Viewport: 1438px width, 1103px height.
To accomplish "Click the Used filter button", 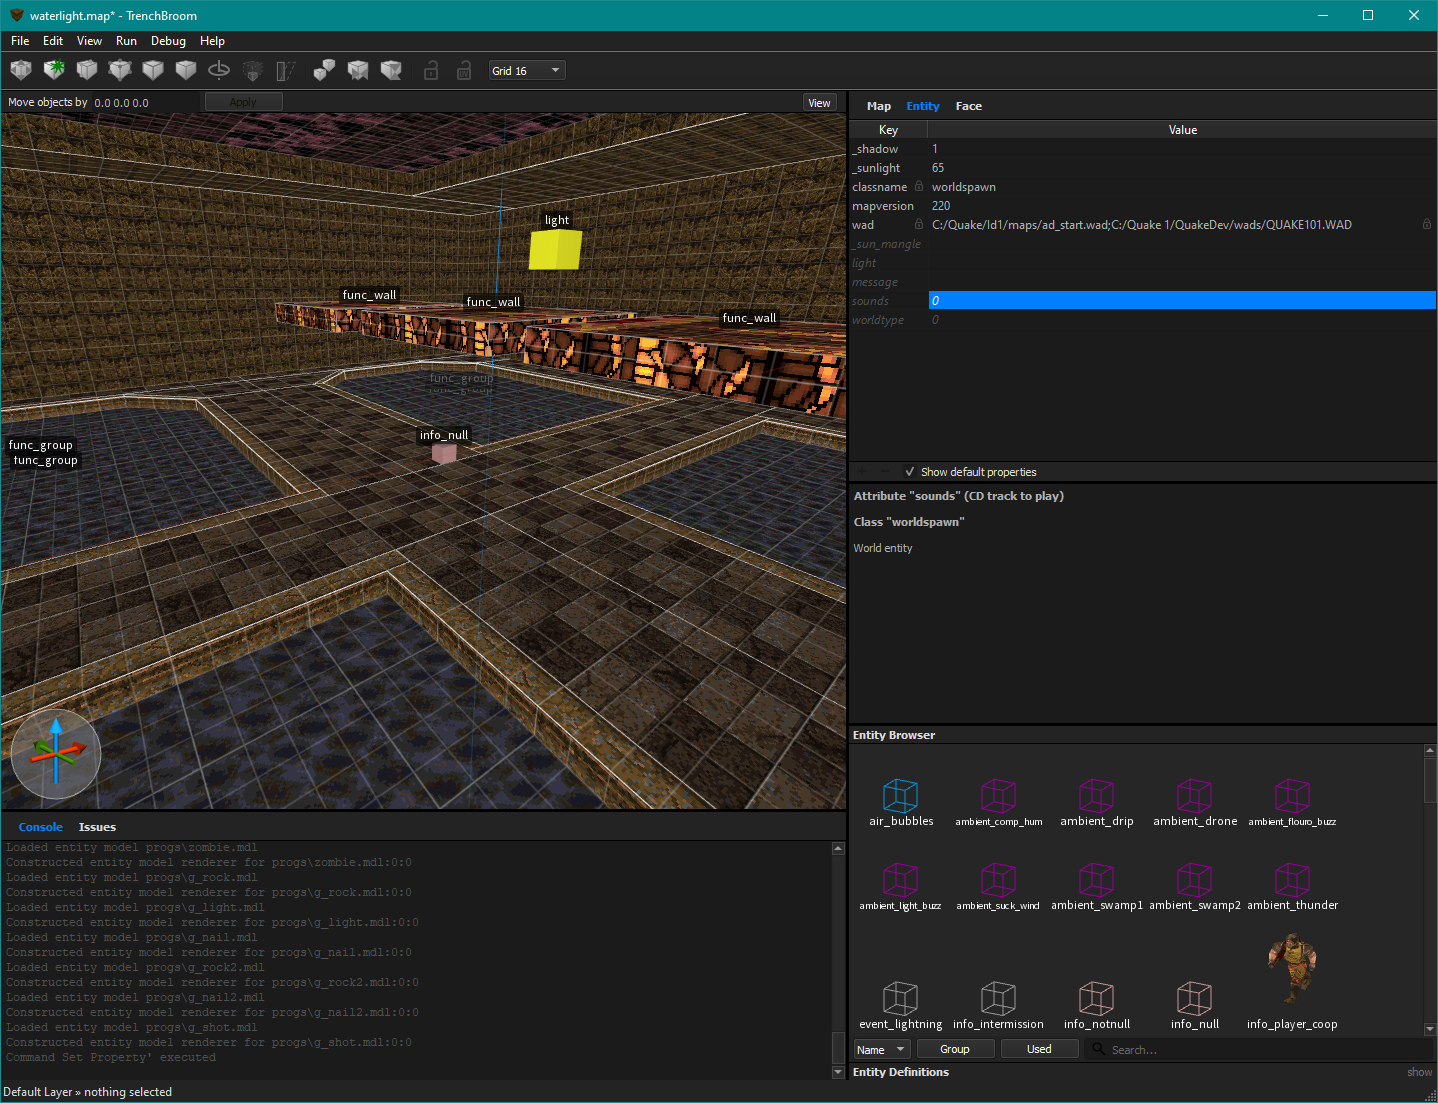I will click(x=1039, y=1048).
